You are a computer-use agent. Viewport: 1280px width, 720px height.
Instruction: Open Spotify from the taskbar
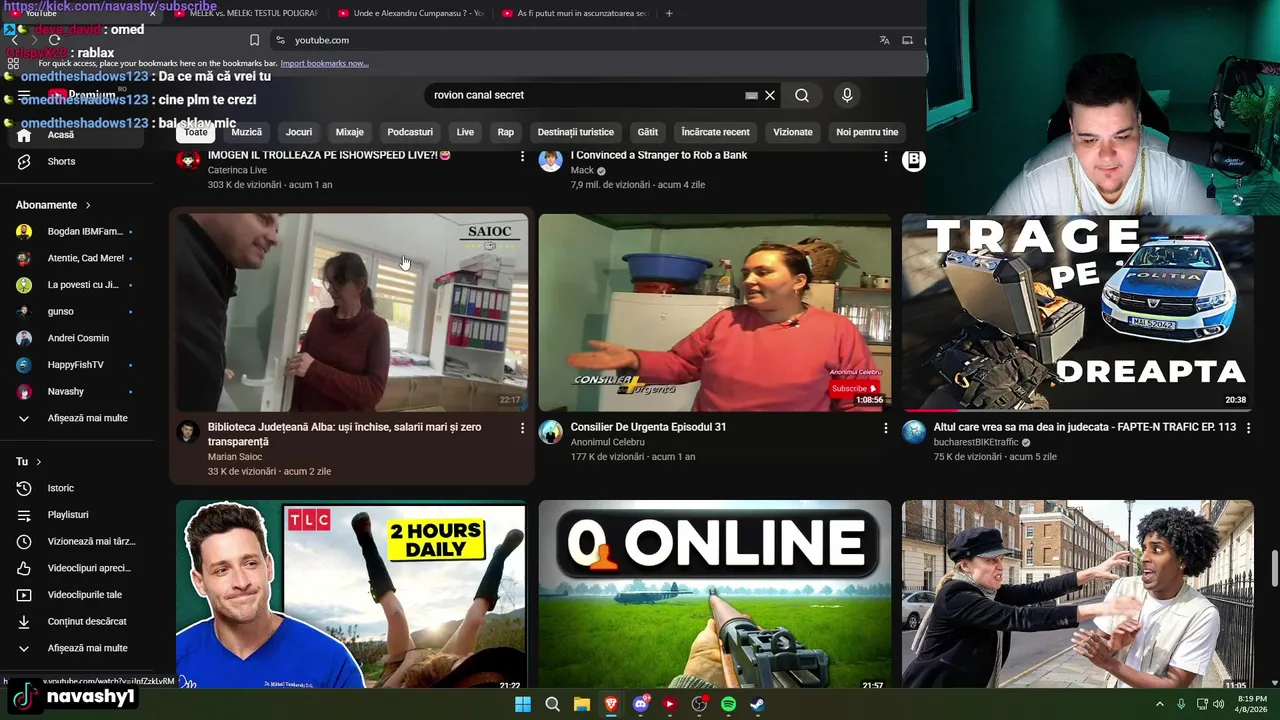coord(729,704)
